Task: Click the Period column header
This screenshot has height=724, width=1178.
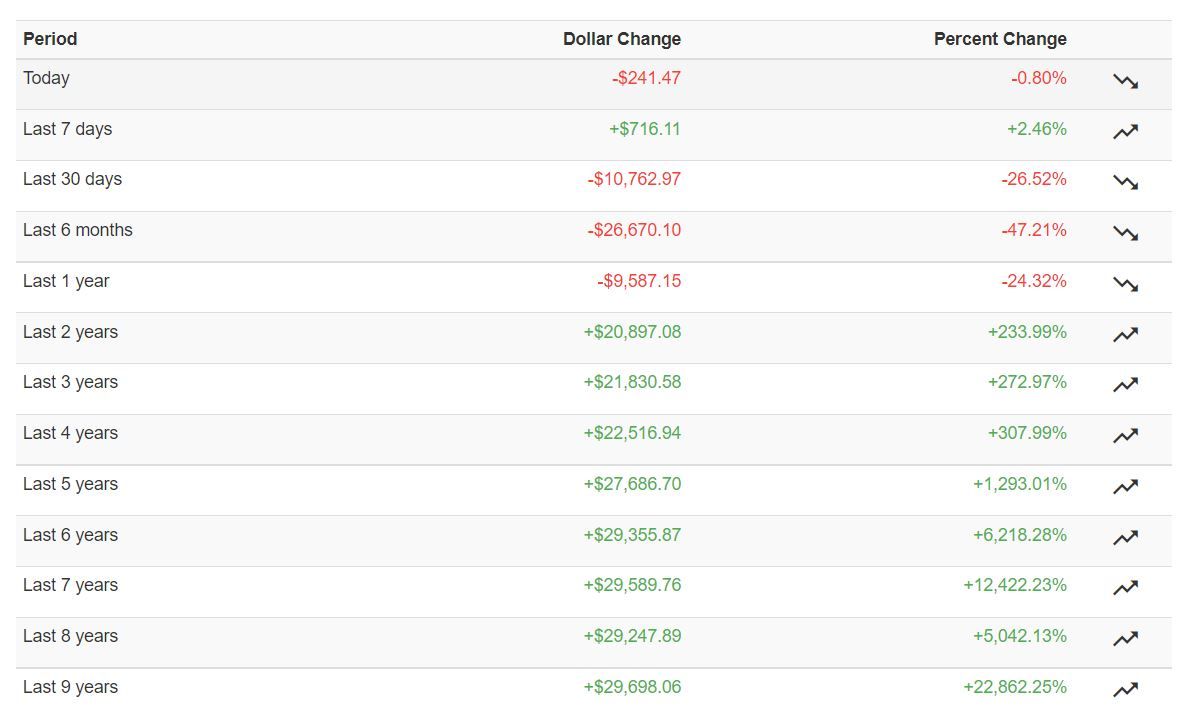Action: (x=50, y=39)
